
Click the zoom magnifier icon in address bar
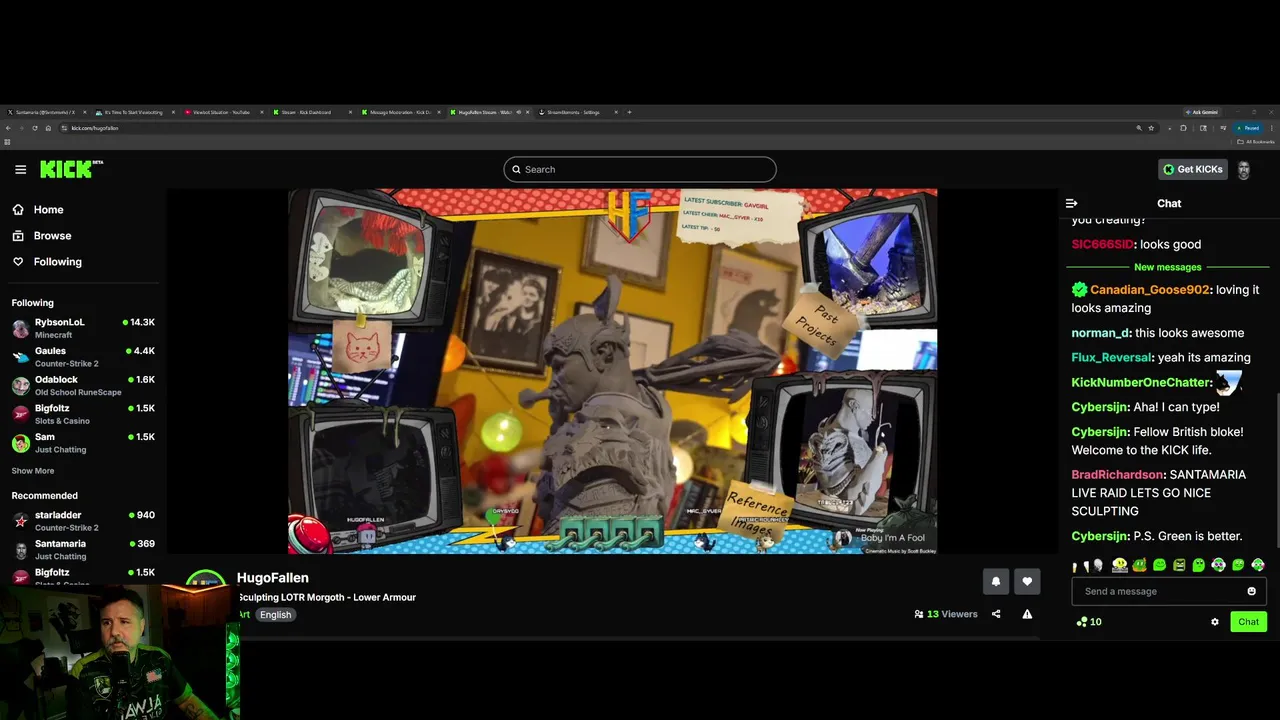[x=1138, y=128]
